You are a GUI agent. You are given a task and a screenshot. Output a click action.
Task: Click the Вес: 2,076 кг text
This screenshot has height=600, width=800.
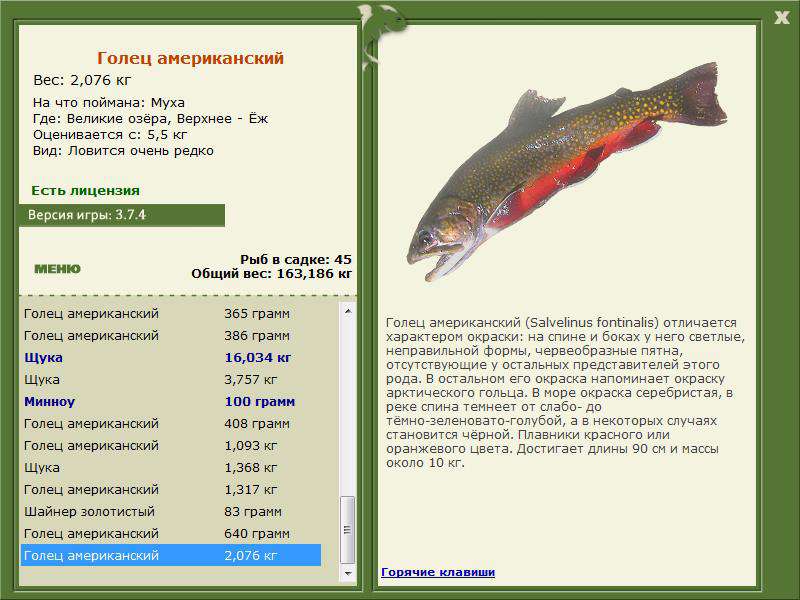tap(82, 80)
